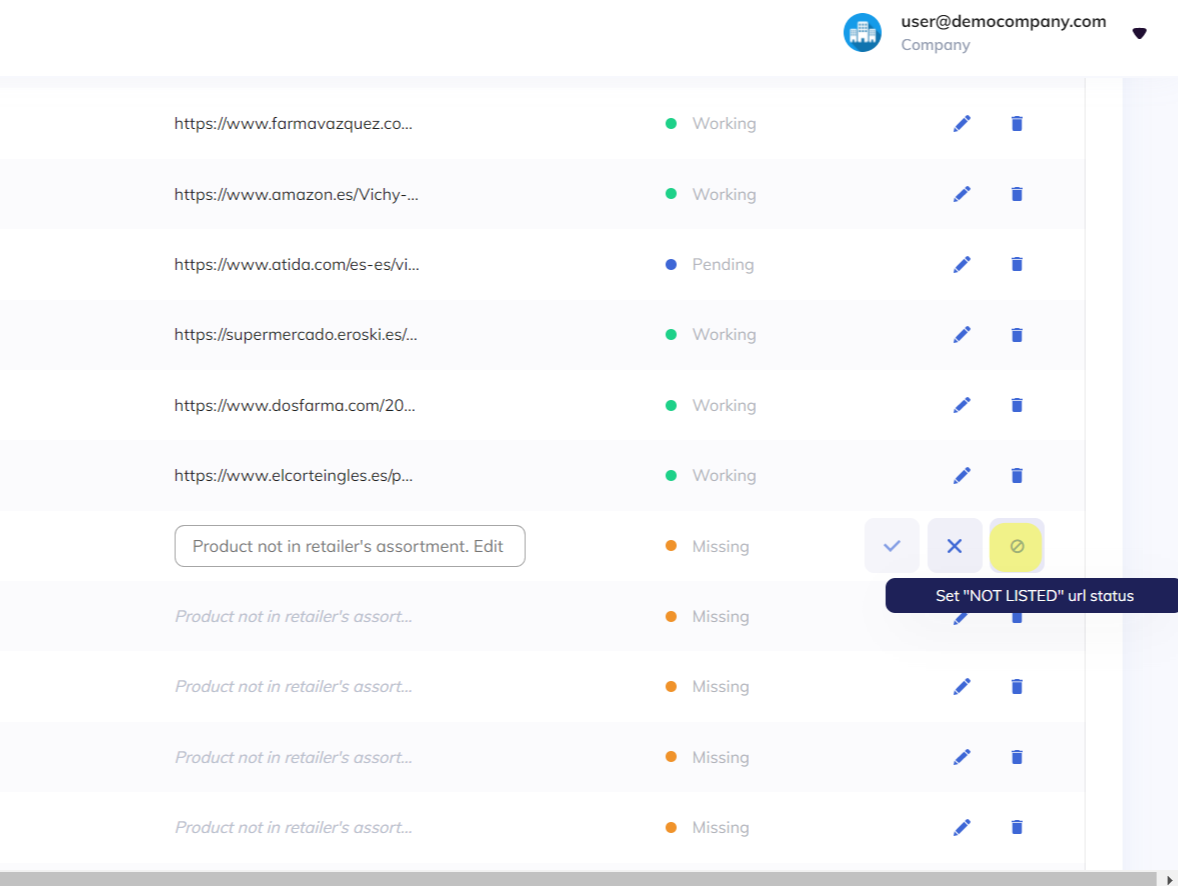Delete the elcorteingles.es URL row
This screenshot has height=886, width=1178.
1017,475
